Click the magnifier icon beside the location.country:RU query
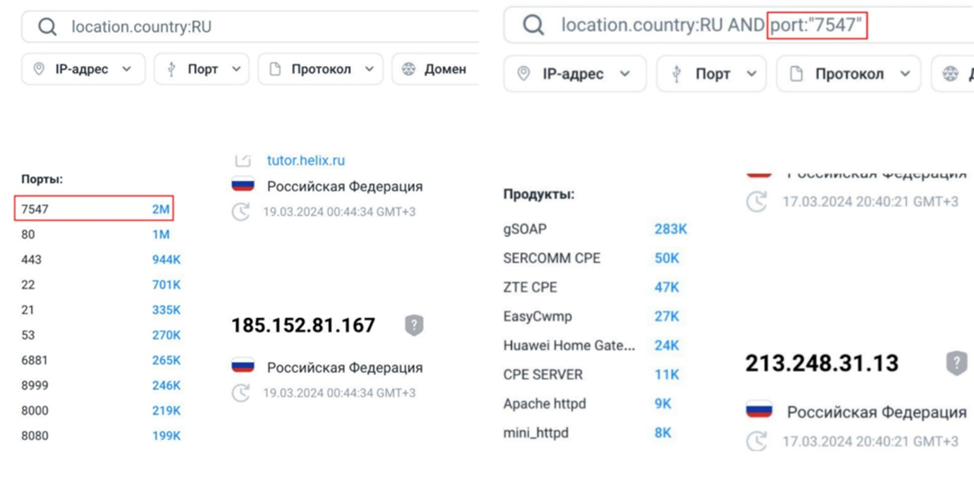Viewport: 974px width, 482px height. pyautogui.click(x=47, y=27)
